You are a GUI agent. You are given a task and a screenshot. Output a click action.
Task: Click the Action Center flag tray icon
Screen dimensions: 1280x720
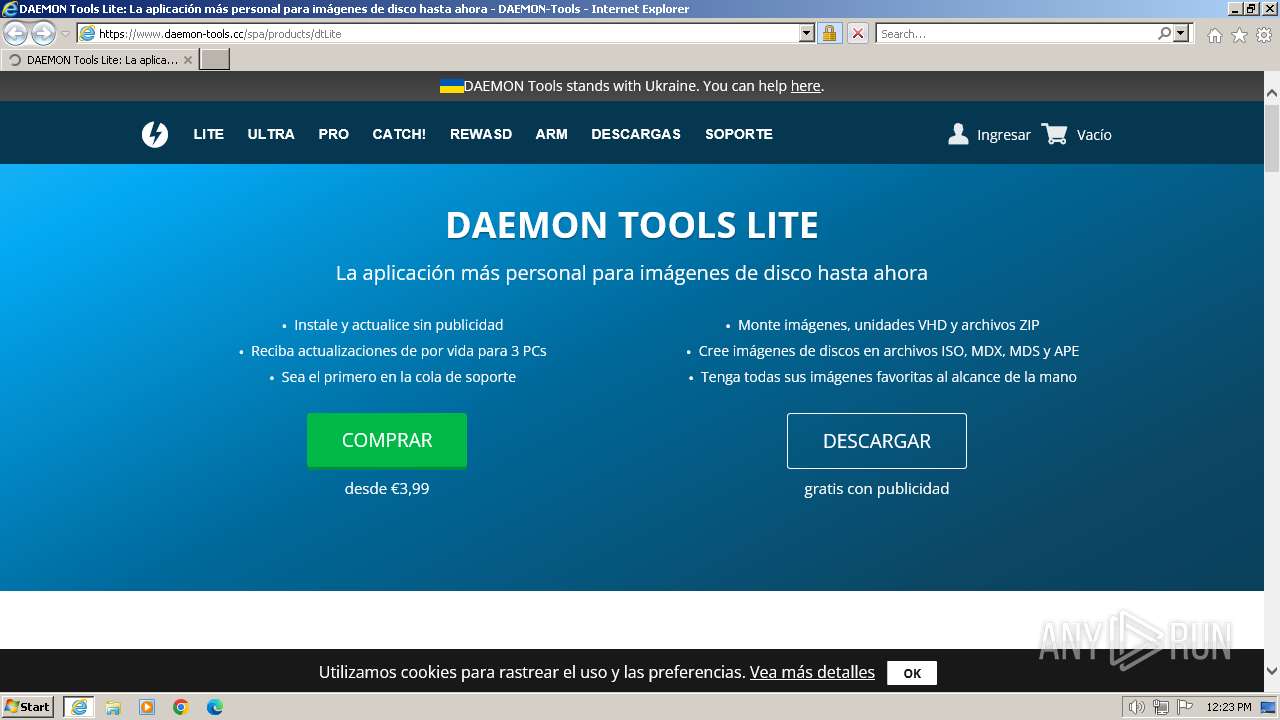click(x=1185, y=707)
